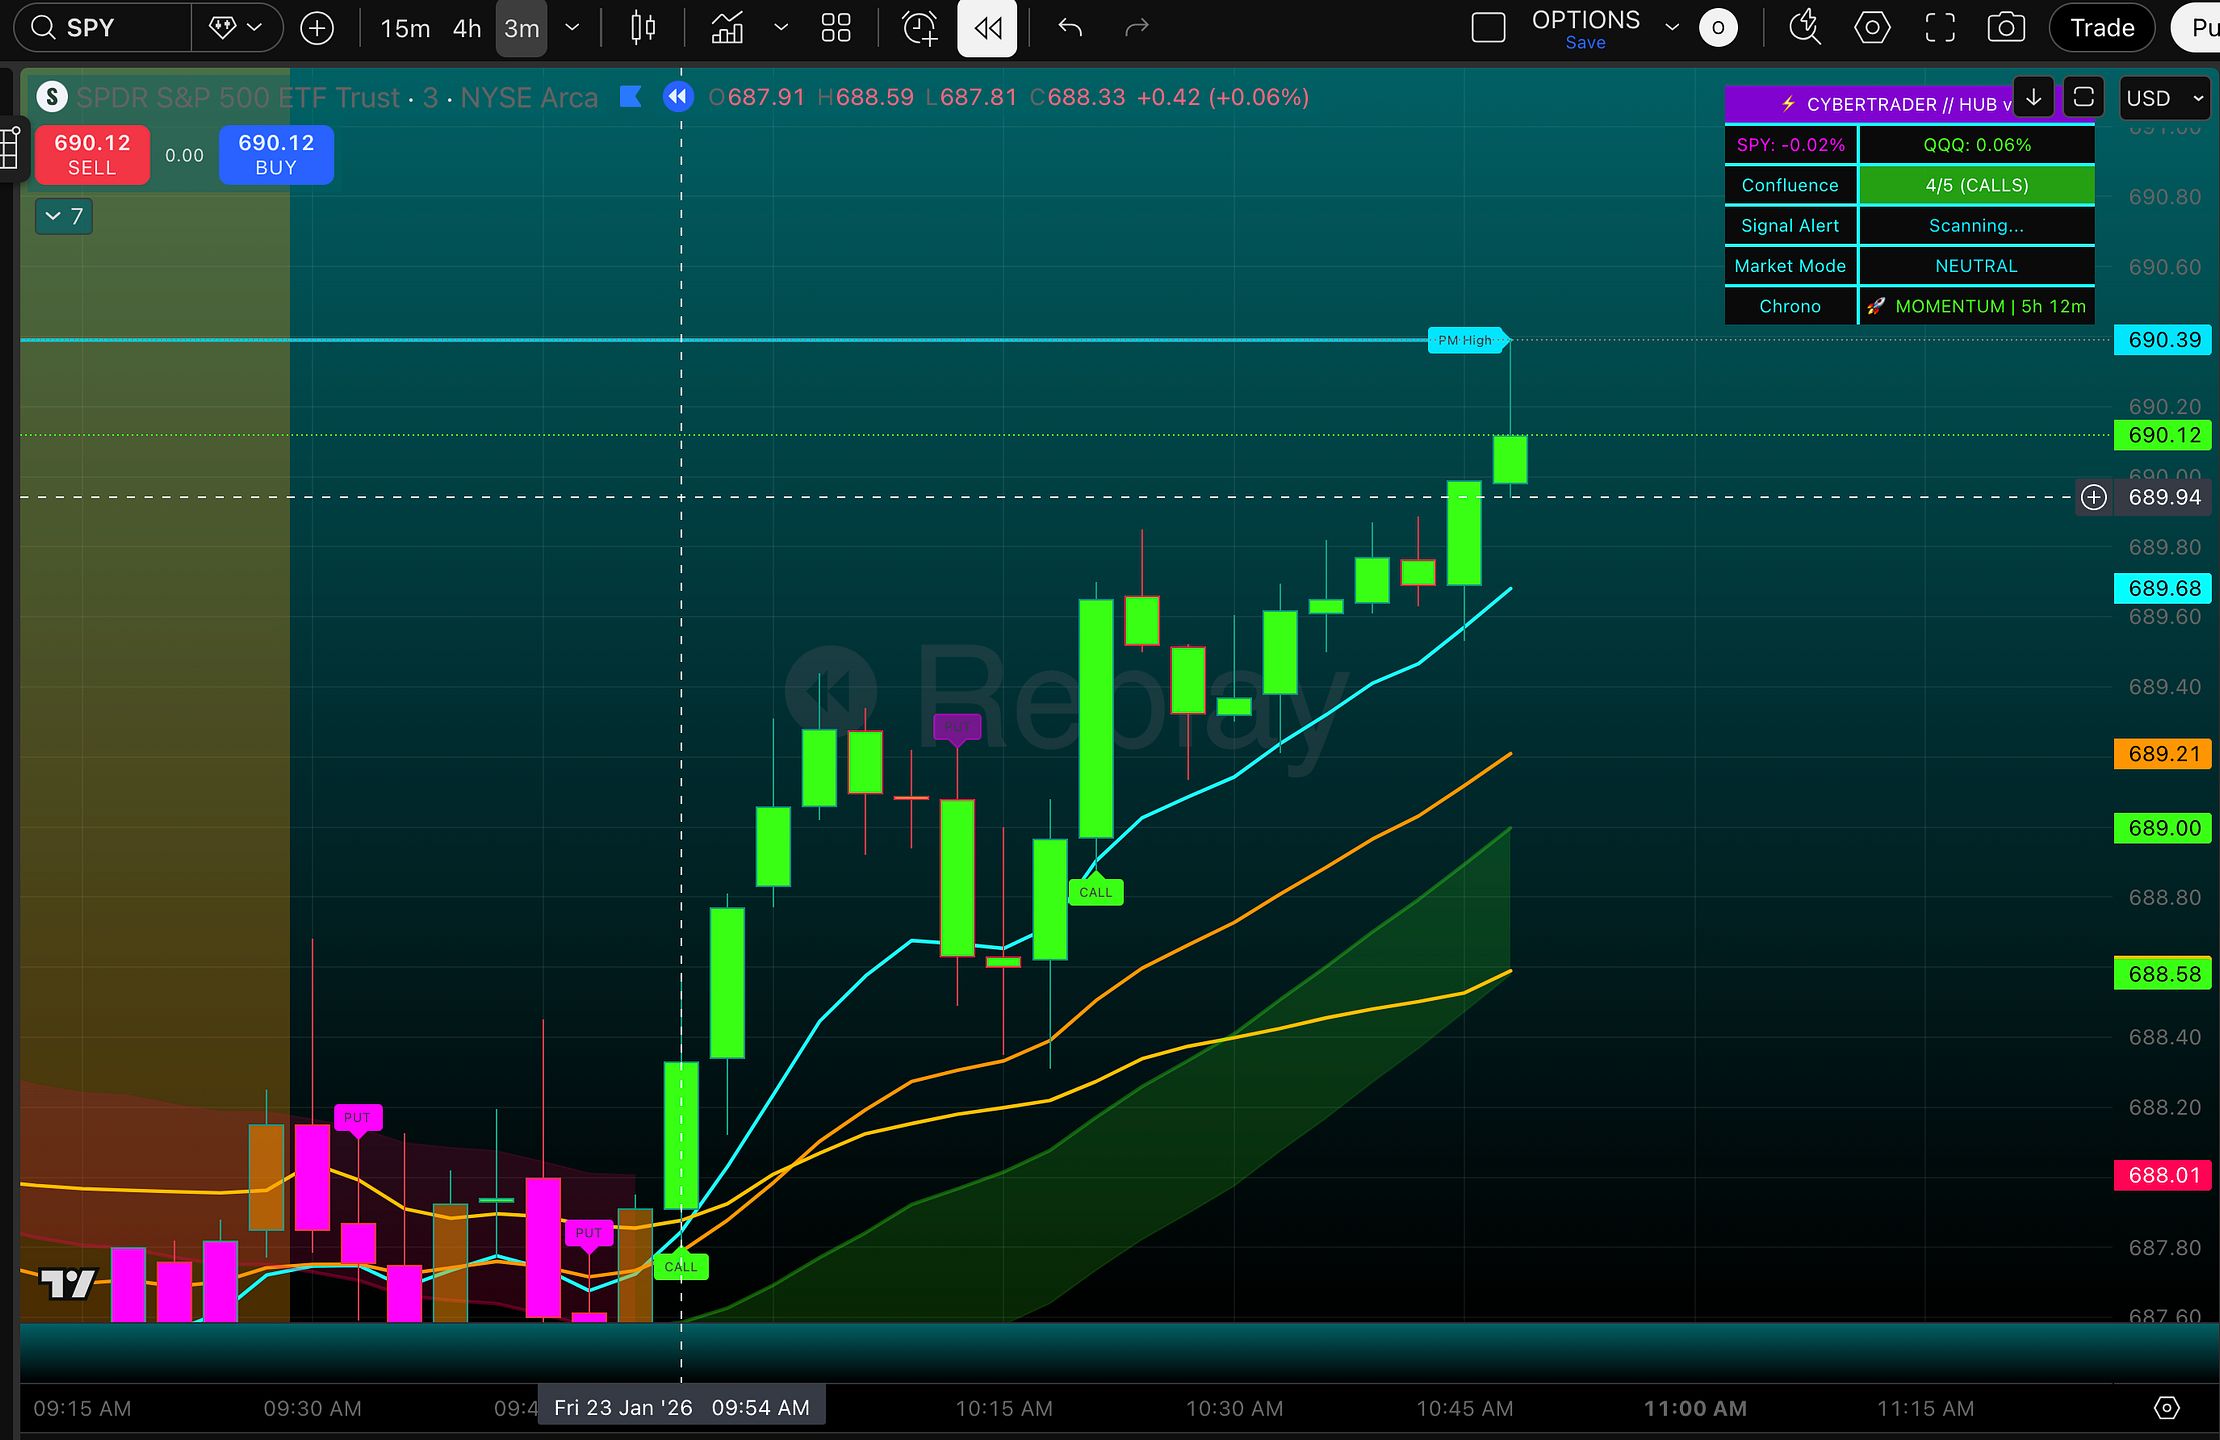
Task: Click the green CALL signal near 09:54
Action: click(x=681, y=1266)
